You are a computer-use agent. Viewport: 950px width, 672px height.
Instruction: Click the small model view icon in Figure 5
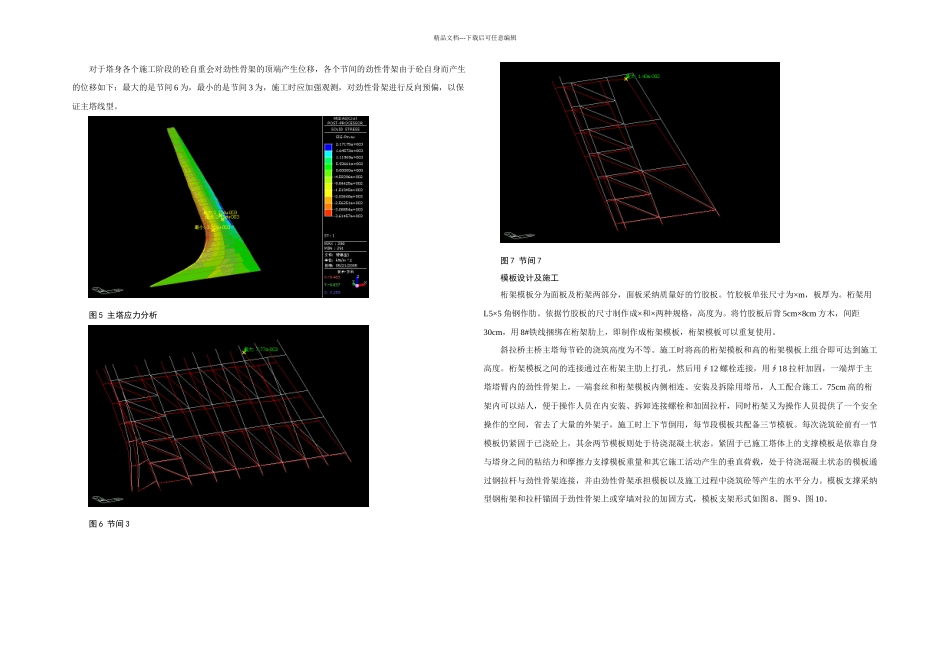107,290
